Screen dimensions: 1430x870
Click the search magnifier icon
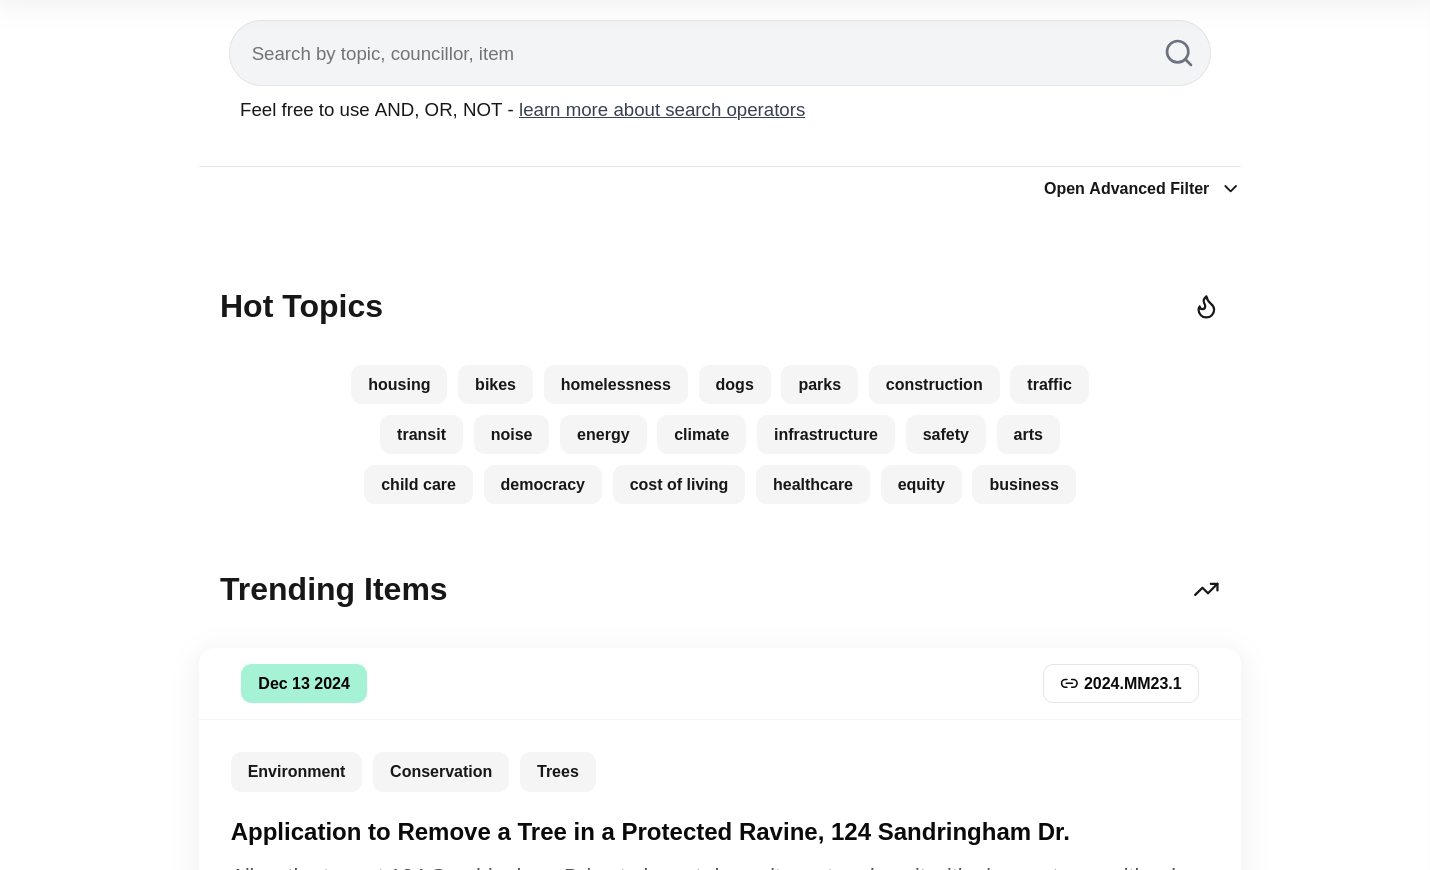click(1178, 53)
